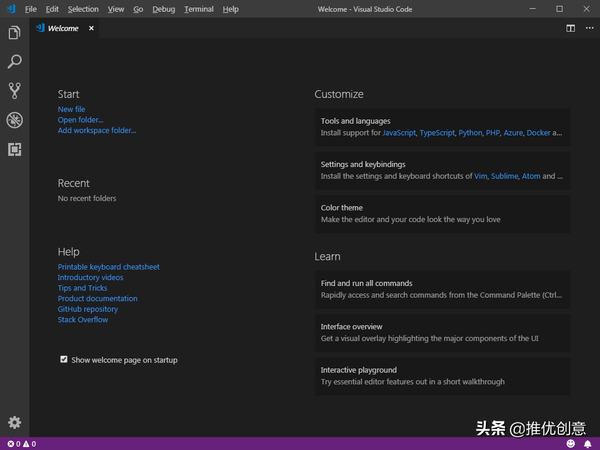Click the Tools and languages heading
600x450 pixels.
(x=355, y=121)
